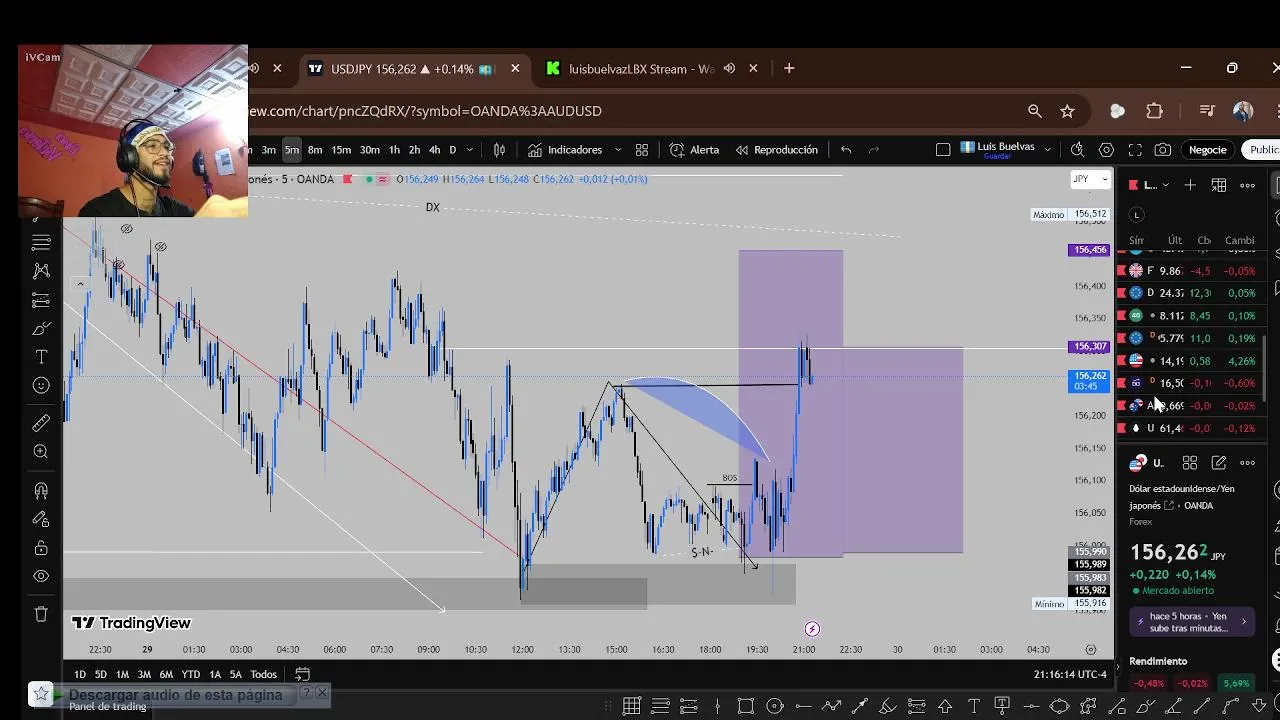
Task: Click the Publicar button
Action: [1262, 150]
